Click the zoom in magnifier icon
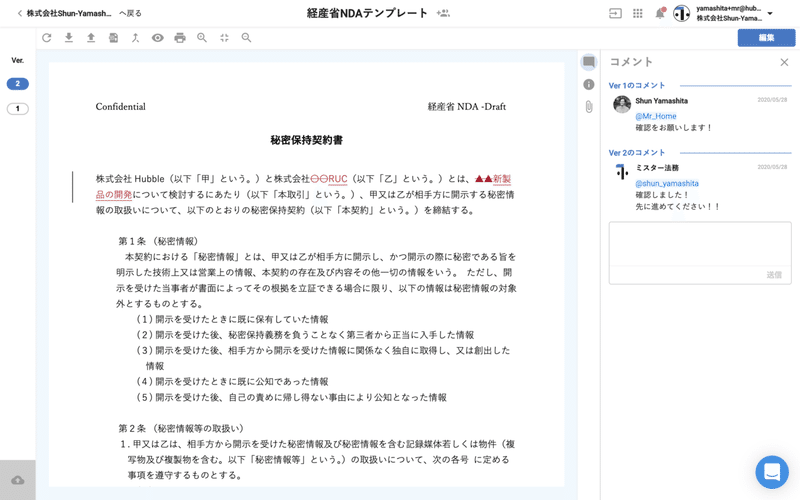 pyautogui.click(x=202, y=38)
